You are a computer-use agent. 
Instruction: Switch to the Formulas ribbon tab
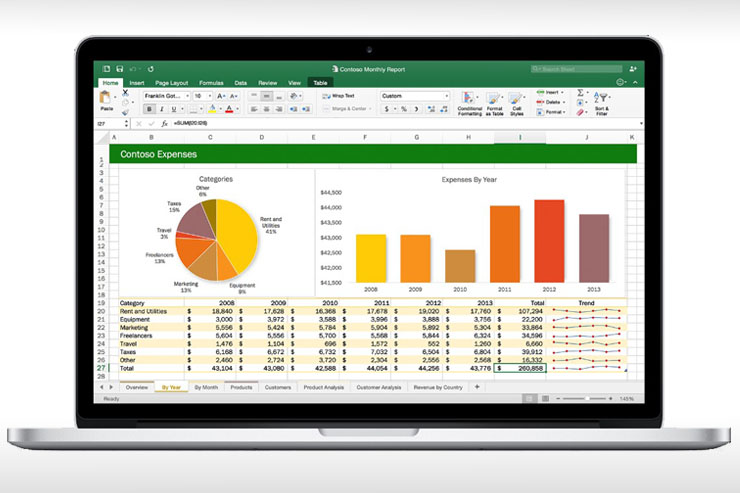tap(210, 83)
